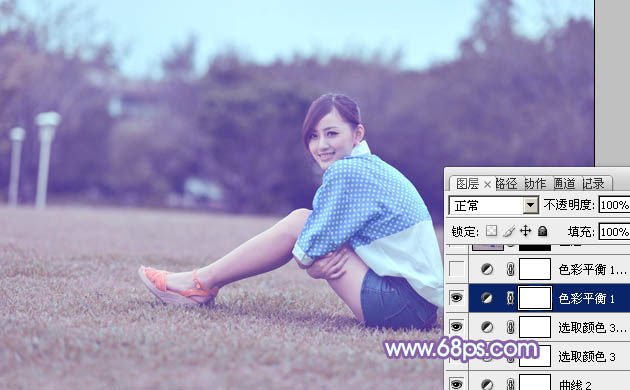This screenshot has width=630, height=390.
Task: Click mask link icon of 色彩平衡 1 layer
Action: [x=510, y=298]
